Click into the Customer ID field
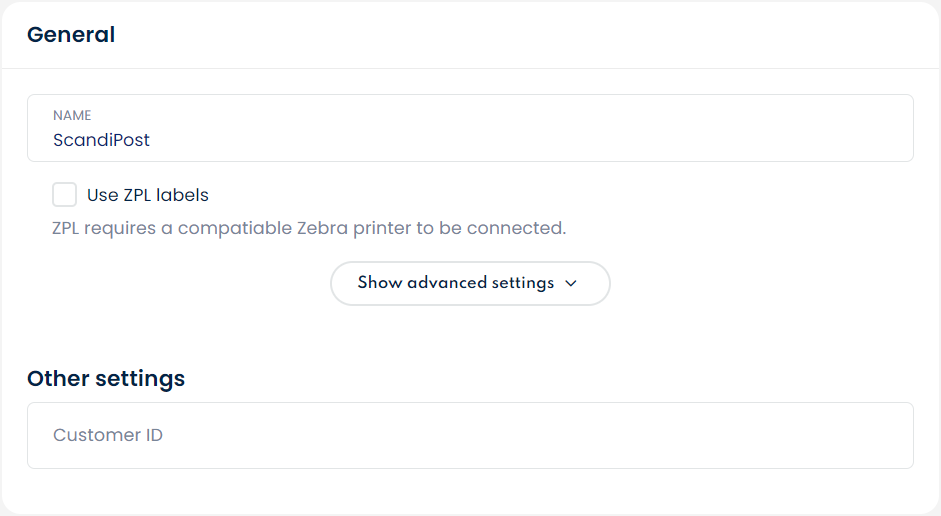The height and width of the screenshot is (516, 941). [x=470, y=435]
